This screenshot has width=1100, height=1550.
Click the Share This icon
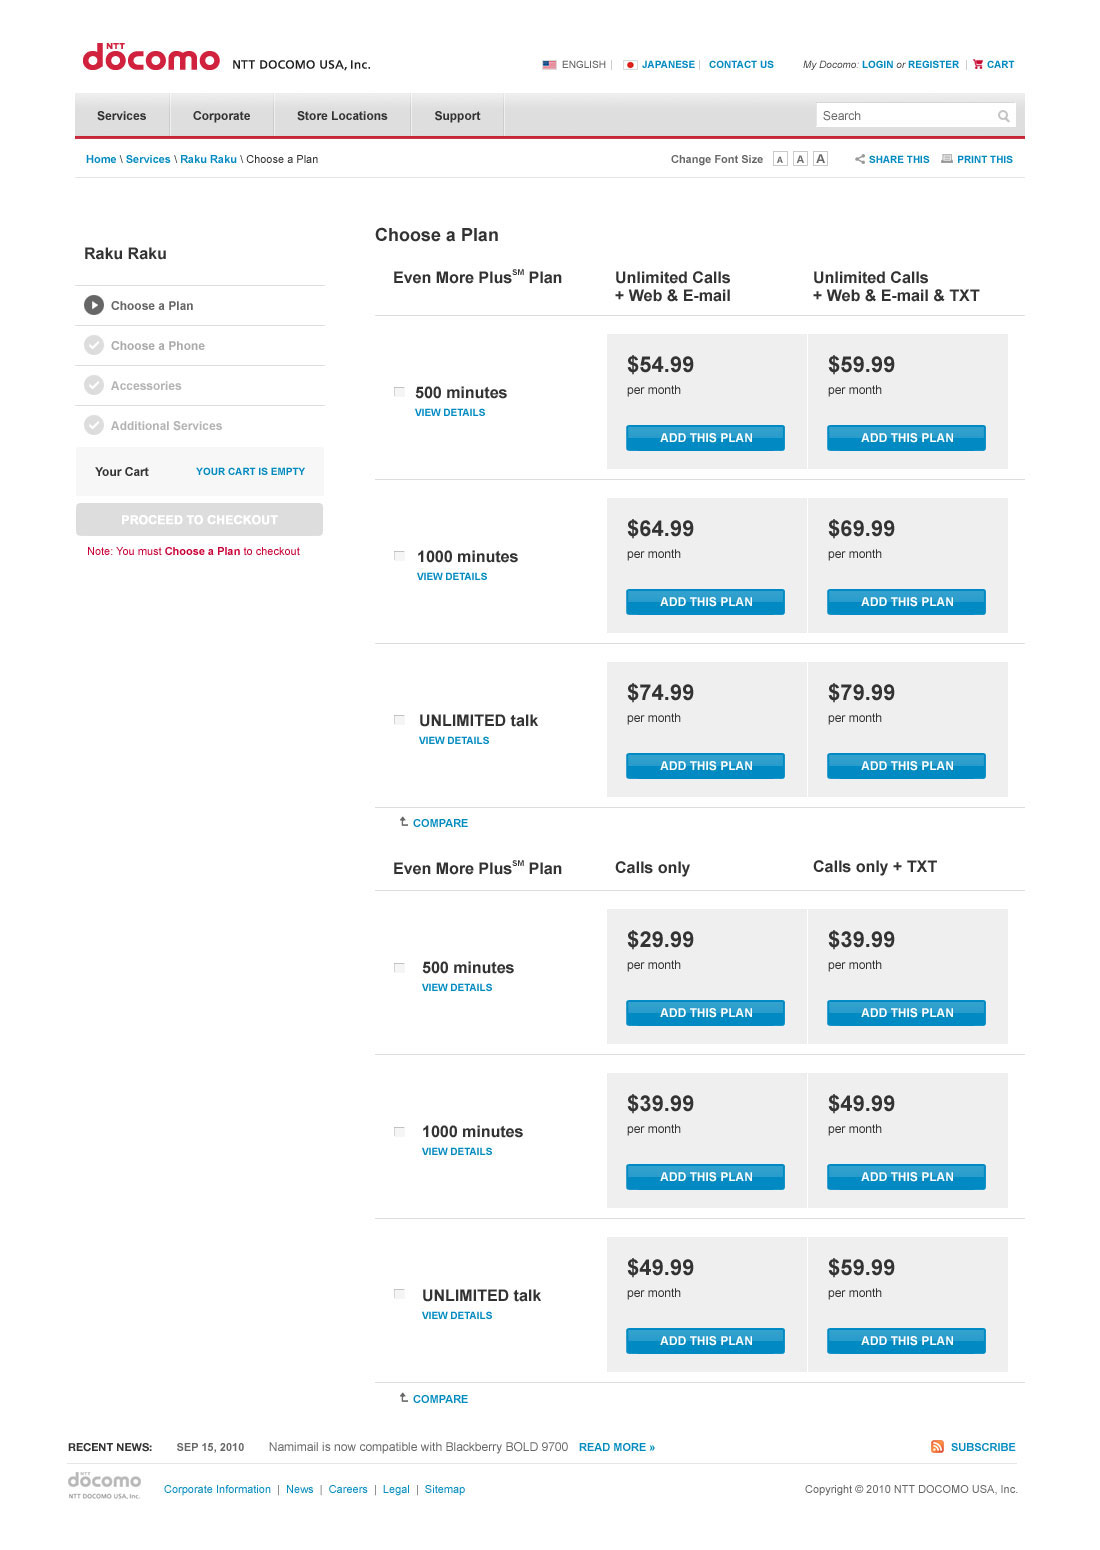coord(860,159)
